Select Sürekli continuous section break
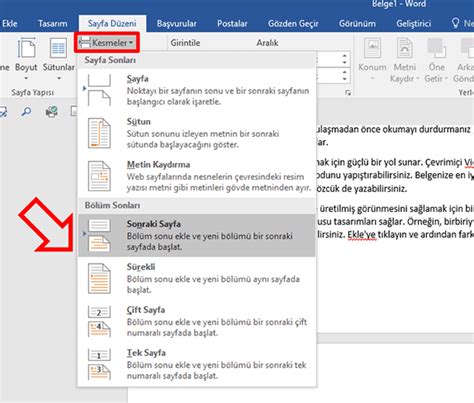Image resolution: width=474 pixels, height=403 pixels. coord(197,278)
